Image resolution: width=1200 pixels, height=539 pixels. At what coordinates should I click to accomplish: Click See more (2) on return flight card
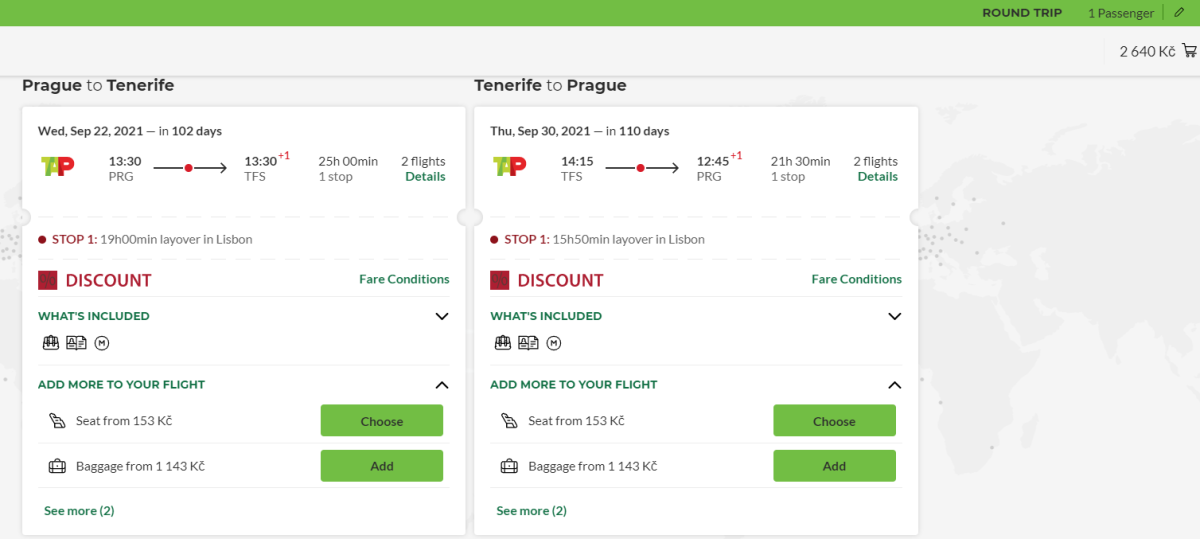click(531, 511)
